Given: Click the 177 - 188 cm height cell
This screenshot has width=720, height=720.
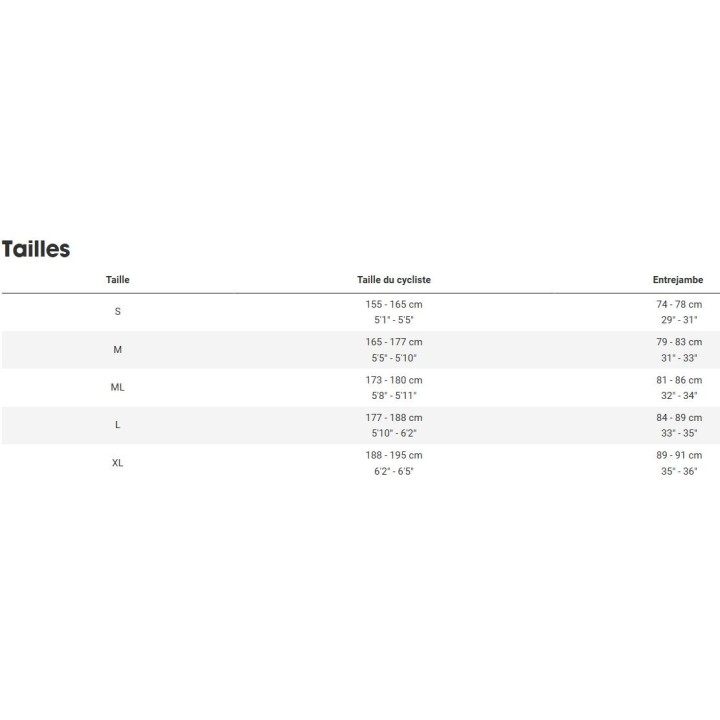Looking at the screenshot, I should [393, 417].
